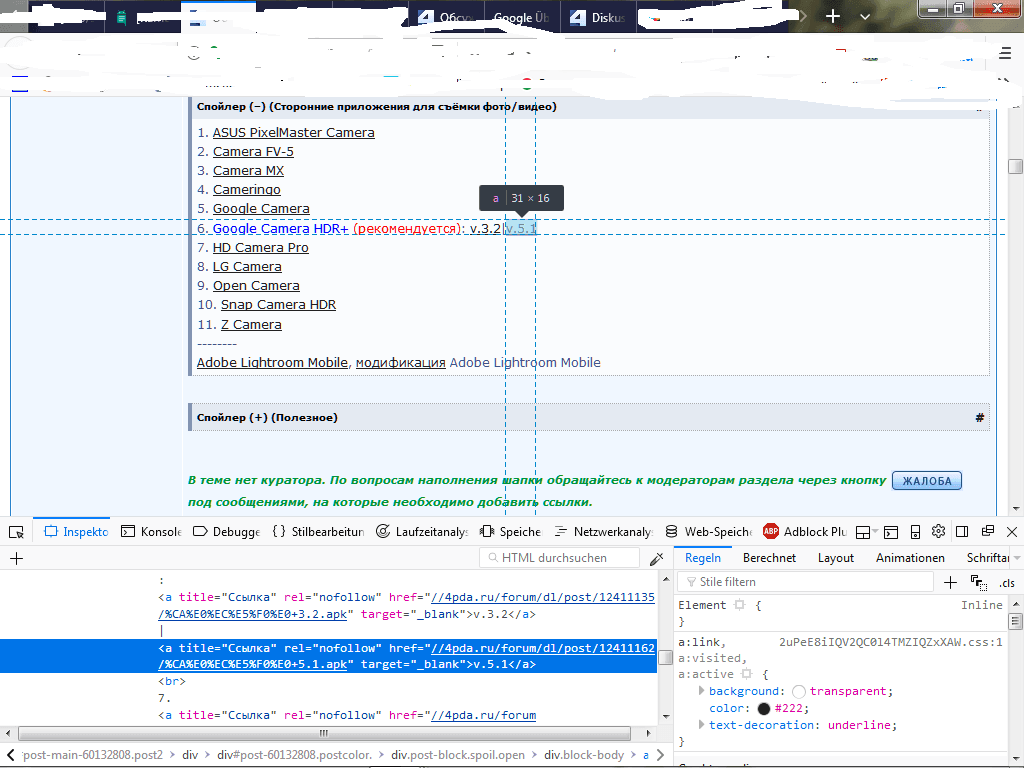
Task: Open DevTools settings gear
Action: pos(938,532)
